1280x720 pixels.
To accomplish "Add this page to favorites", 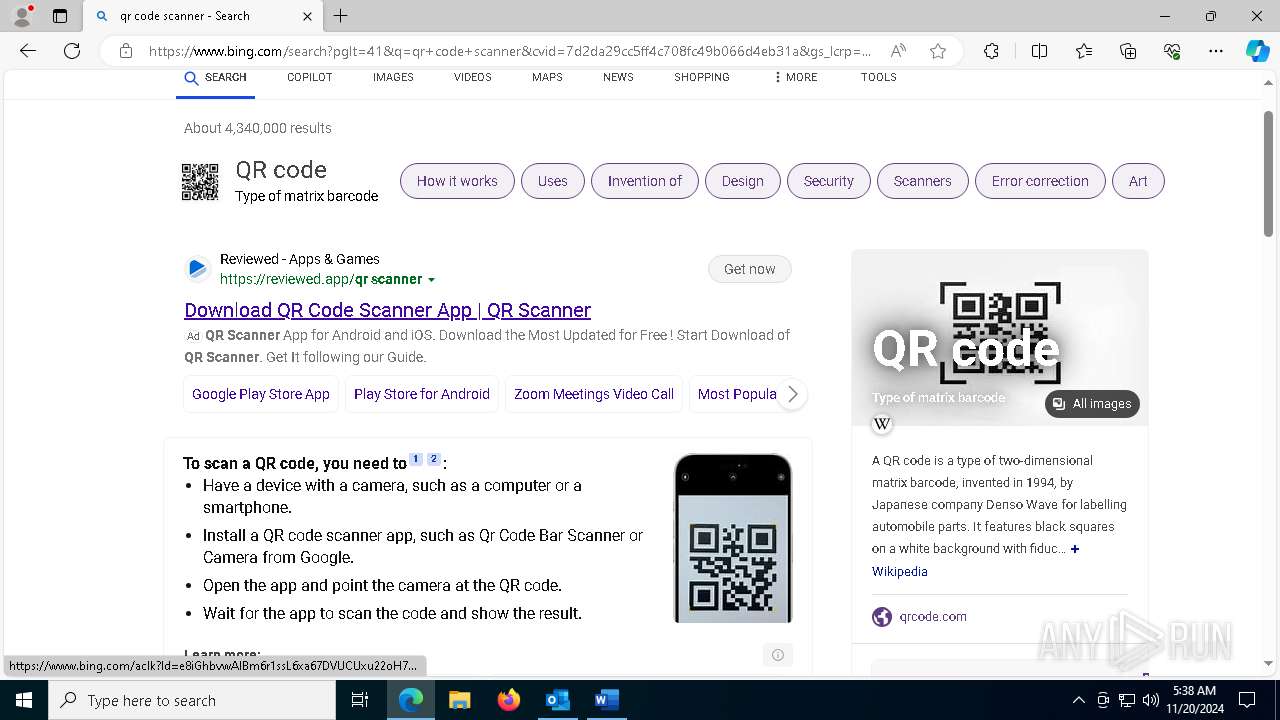I will 938,51.
